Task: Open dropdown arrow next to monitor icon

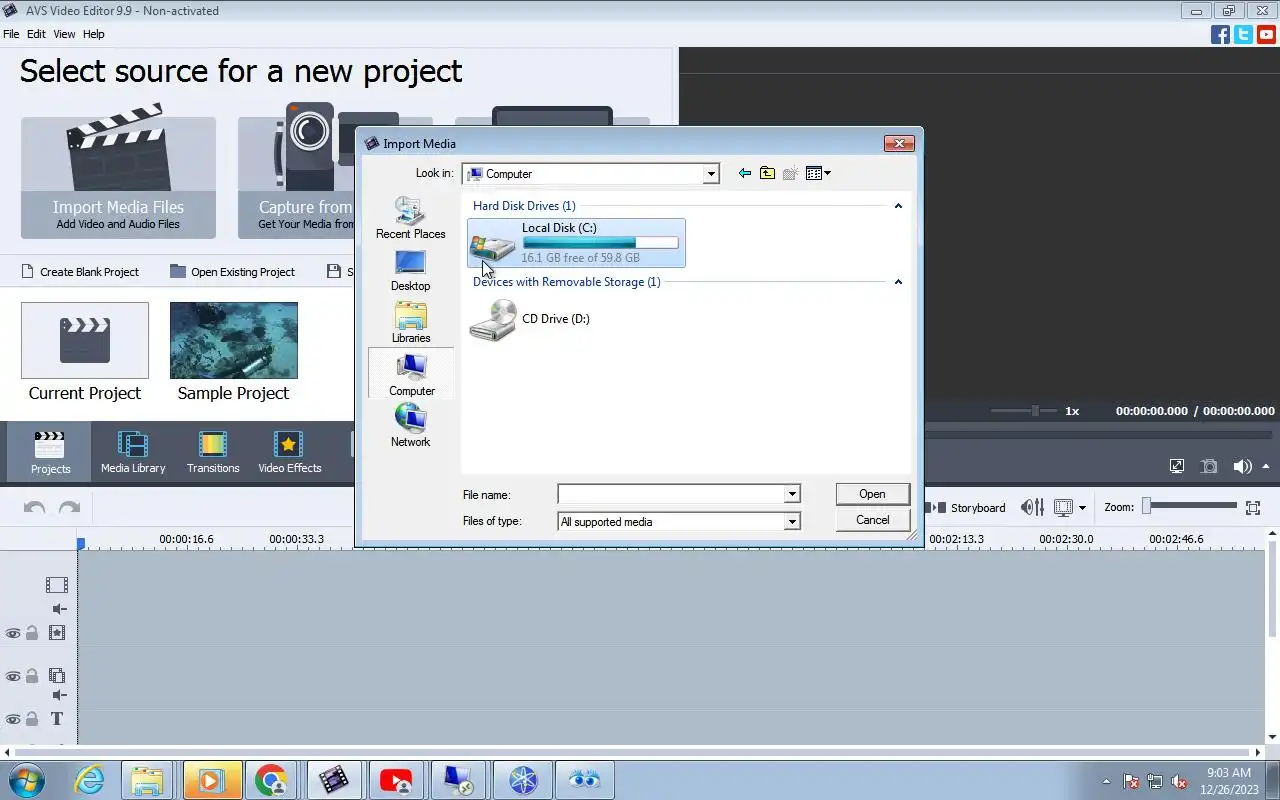Action: pos(1082,508)
